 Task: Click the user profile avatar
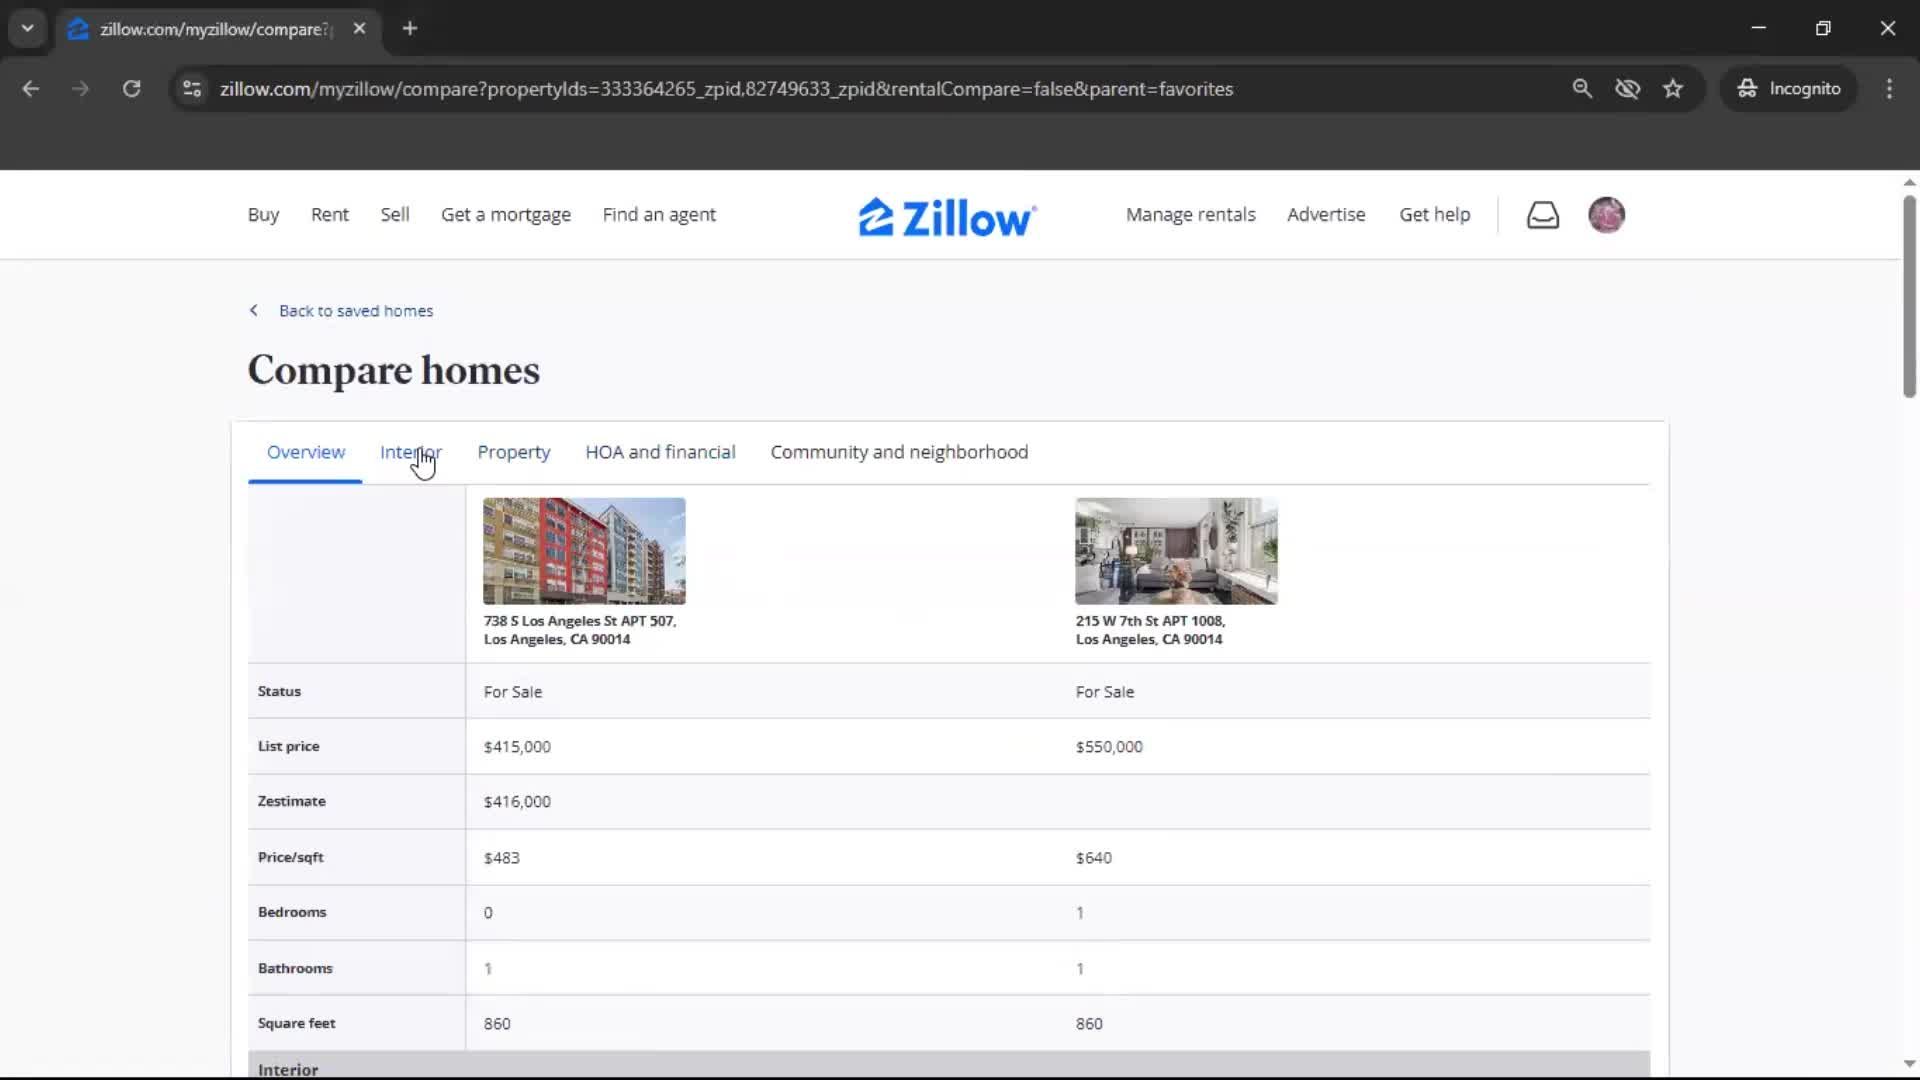point(1606,215)
